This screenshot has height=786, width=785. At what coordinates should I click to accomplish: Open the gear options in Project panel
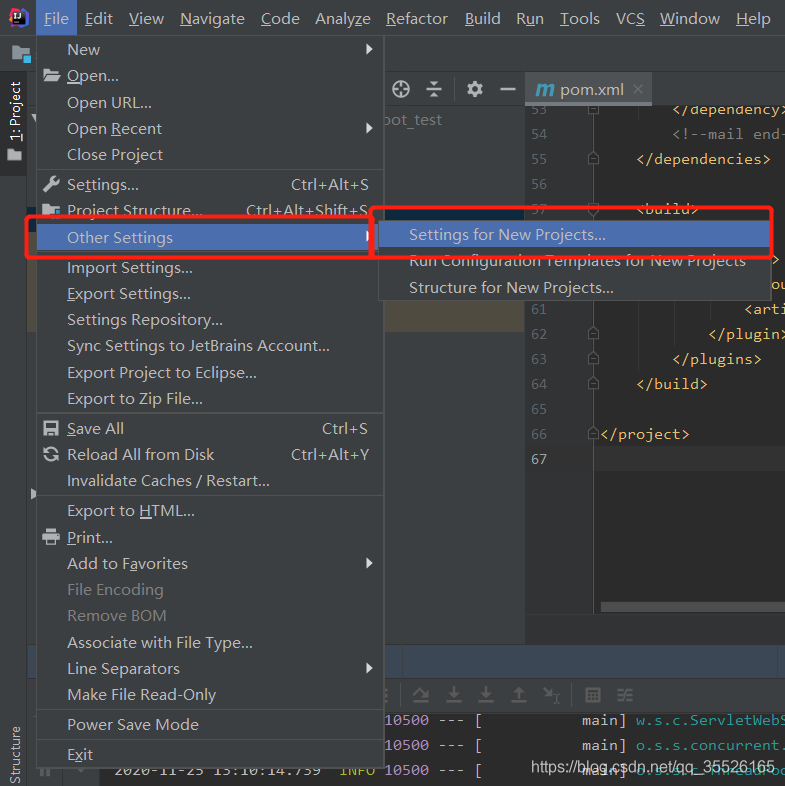[475, 89]
